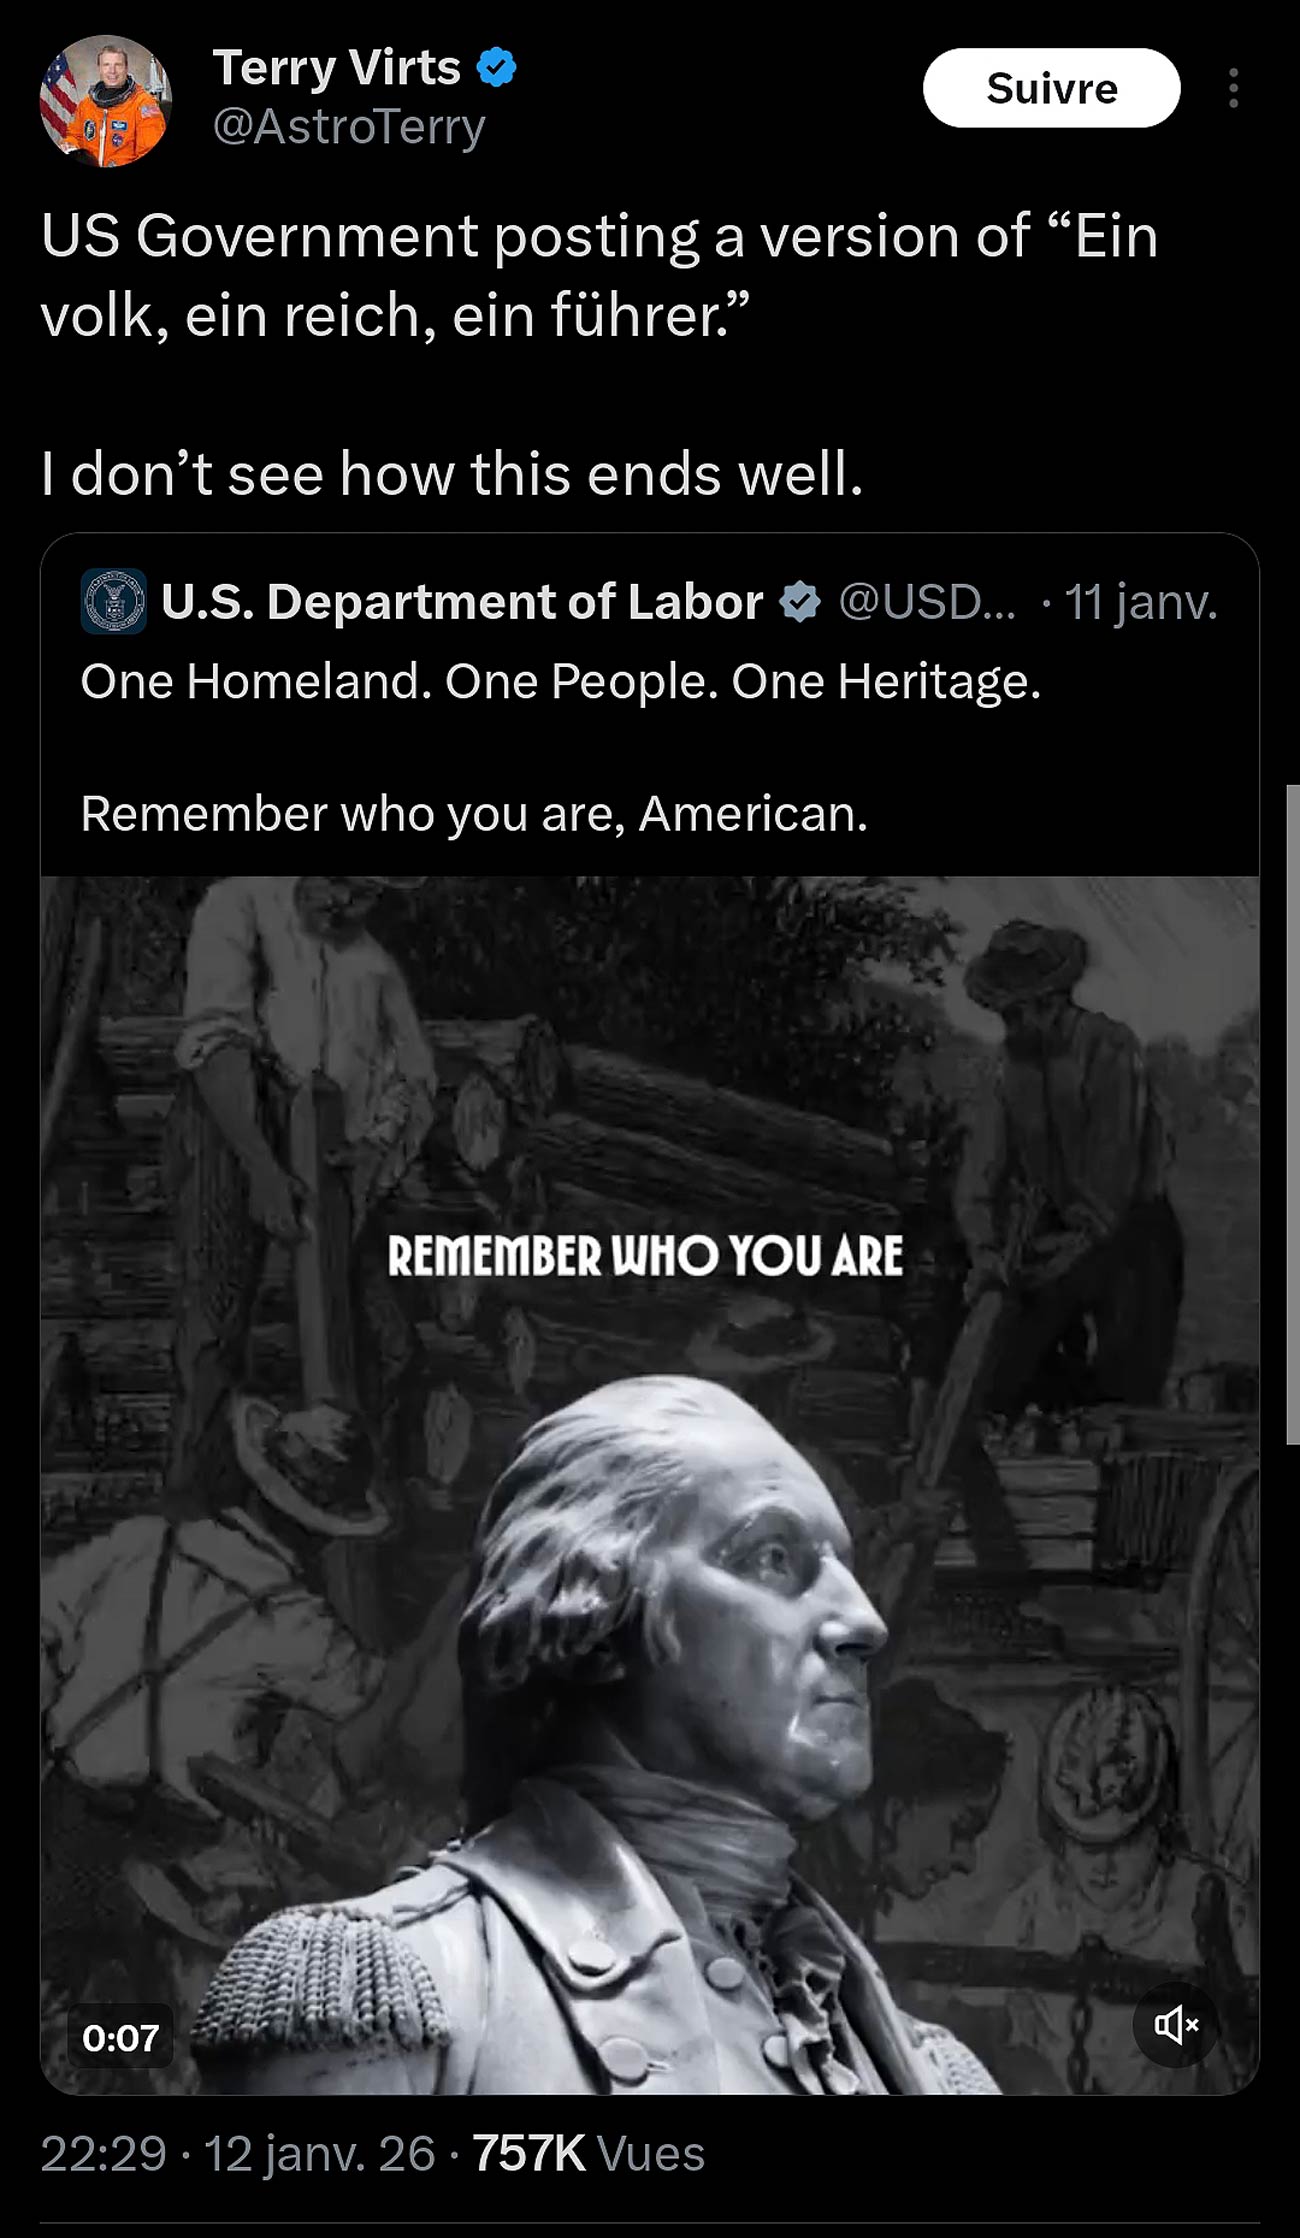Click Department of Labor verified badge
The width and height of the screenshot is (1300, 2238).
tap(800, 602)
